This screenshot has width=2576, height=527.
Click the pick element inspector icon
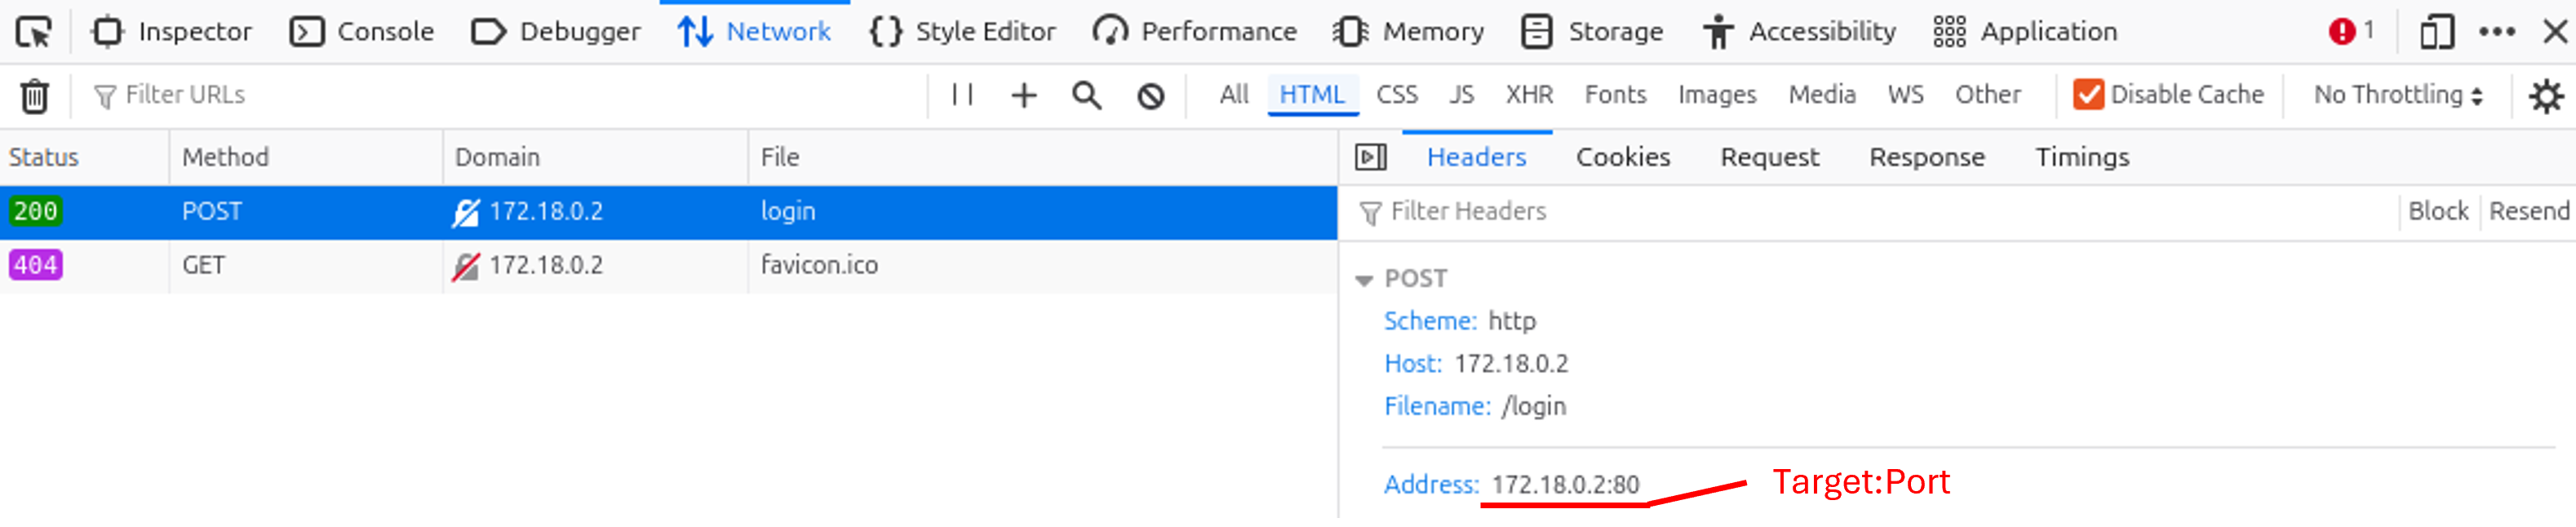[x=36, y=30]
